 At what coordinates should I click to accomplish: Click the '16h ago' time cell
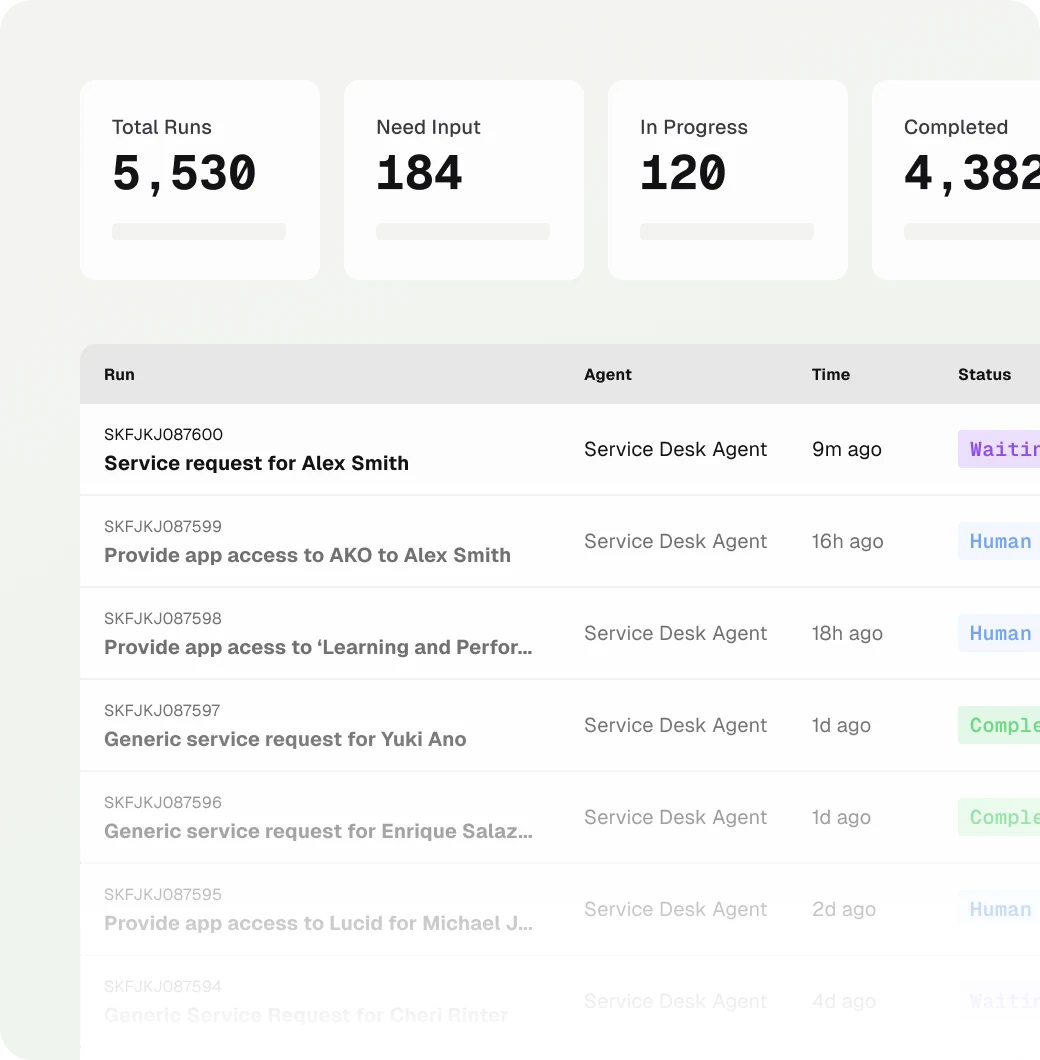pos(848,541)
